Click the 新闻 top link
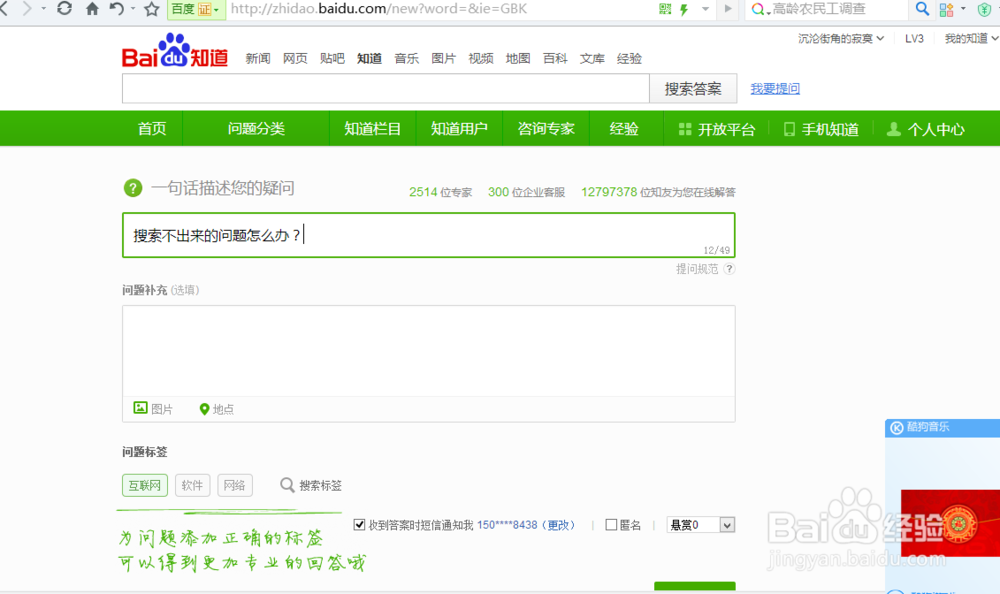The image size is (1000, 594). pos(258,59)
